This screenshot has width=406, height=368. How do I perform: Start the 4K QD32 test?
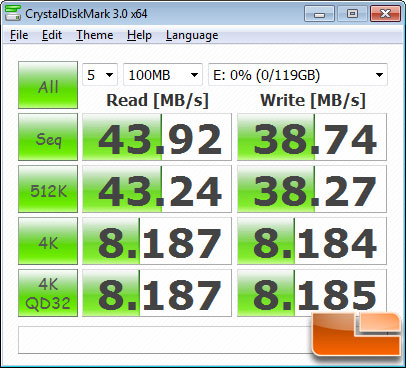pyautogui.click(x=48, y=293)
